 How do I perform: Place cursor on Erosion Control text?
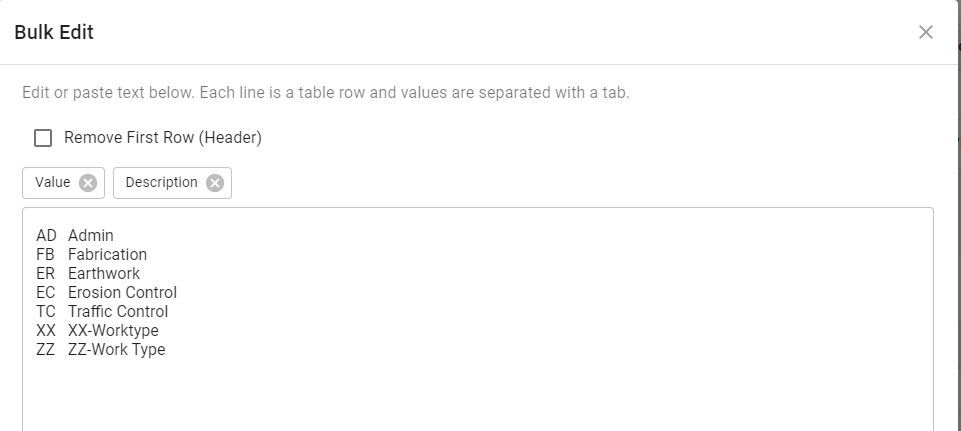tap(122, 293)
